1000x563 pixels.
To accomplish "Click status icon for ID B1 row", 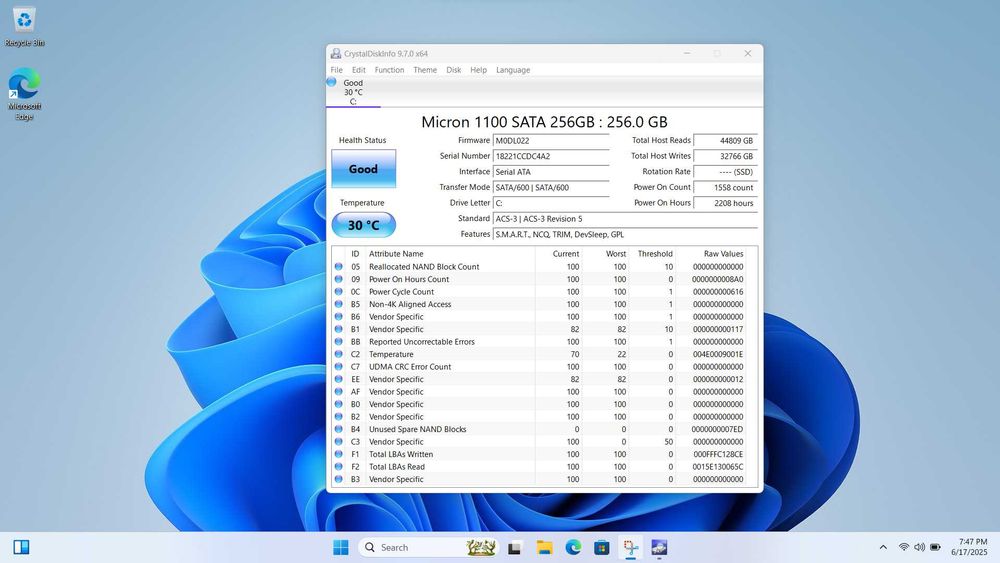I will point(339,329).
